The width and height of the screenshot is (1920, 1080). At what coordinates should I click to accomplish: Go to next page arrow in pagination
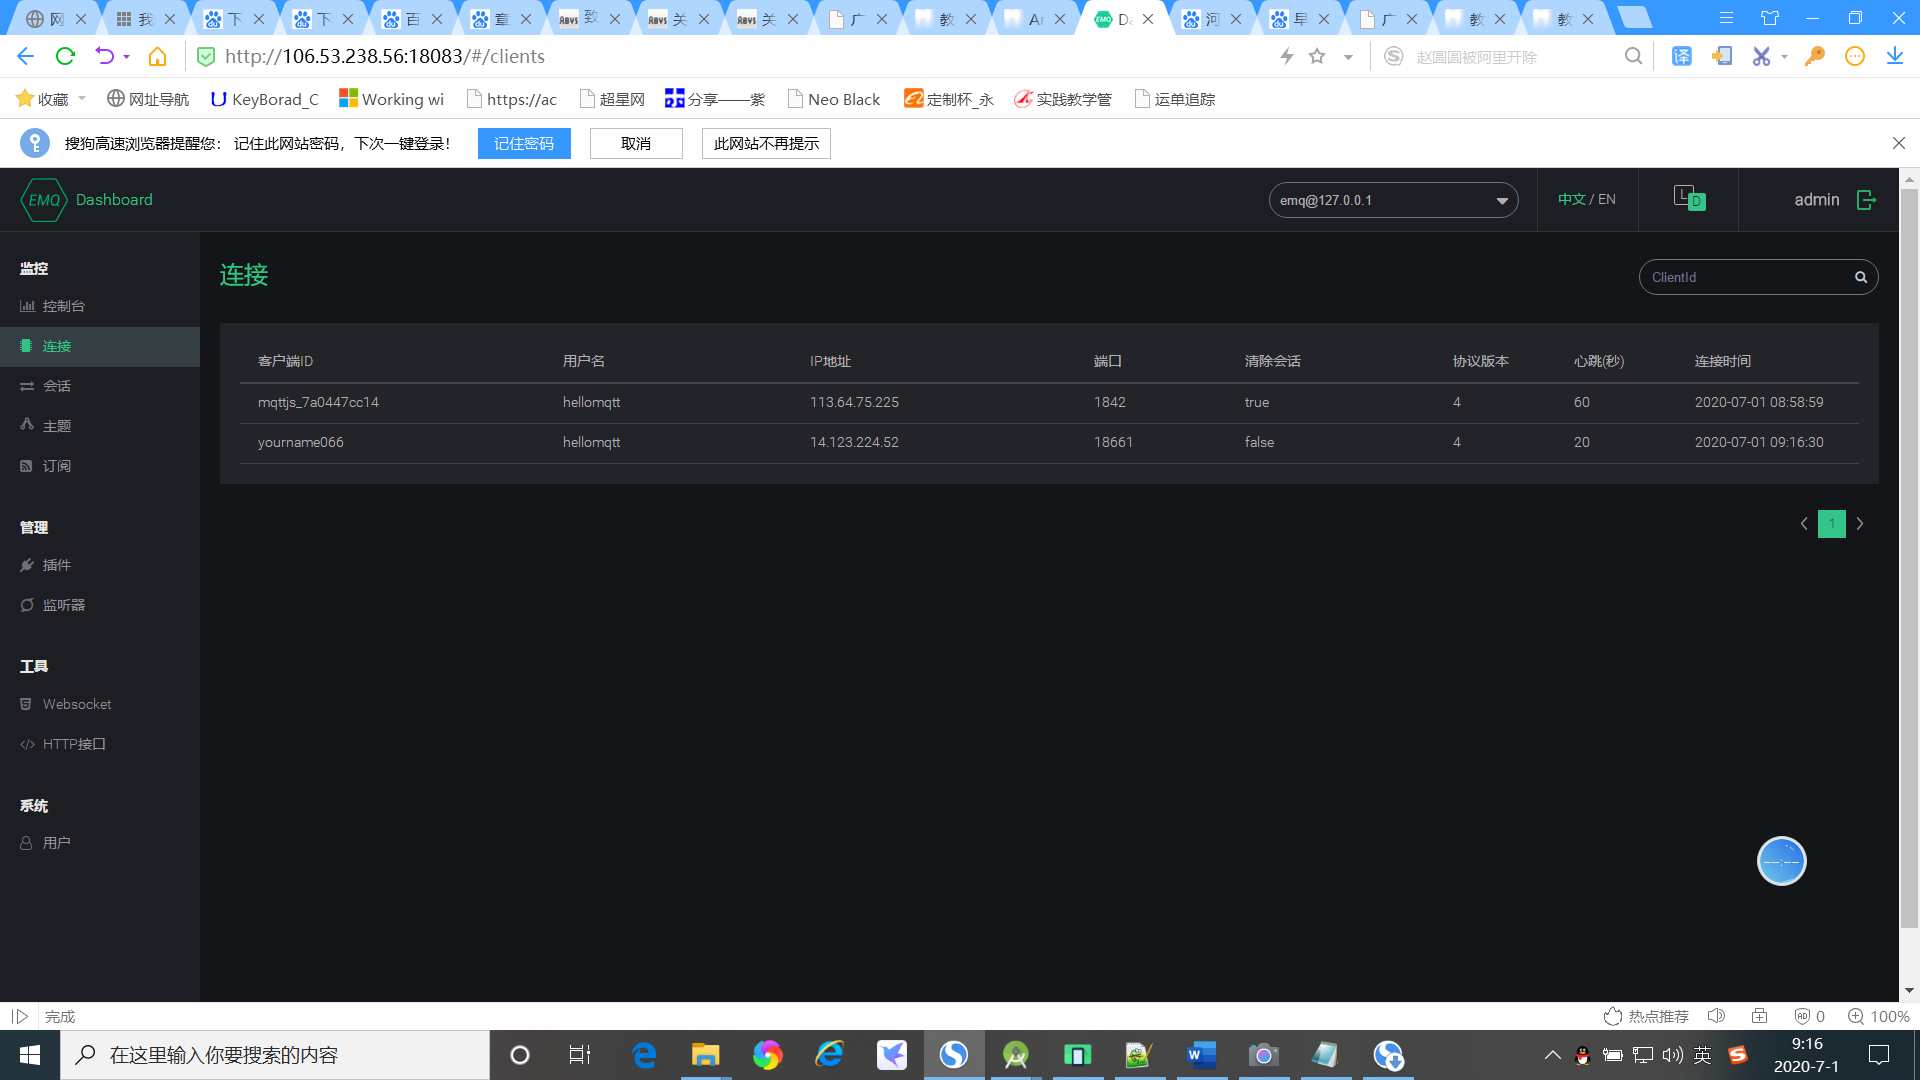coord(1860,524)
